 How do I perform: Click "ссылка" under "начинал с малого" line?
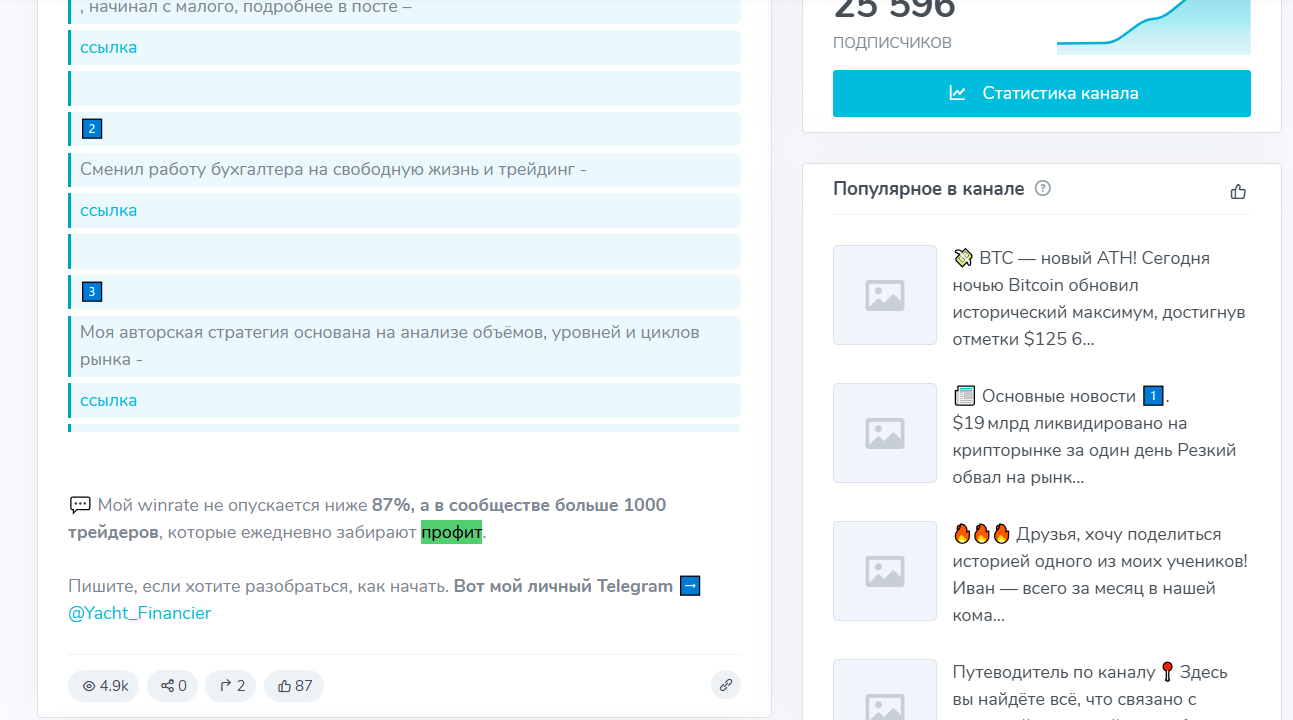tap(109, 47)
